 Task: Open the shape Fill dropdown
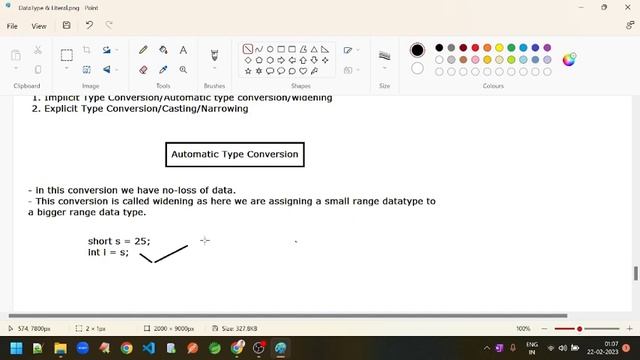[351, 70]
